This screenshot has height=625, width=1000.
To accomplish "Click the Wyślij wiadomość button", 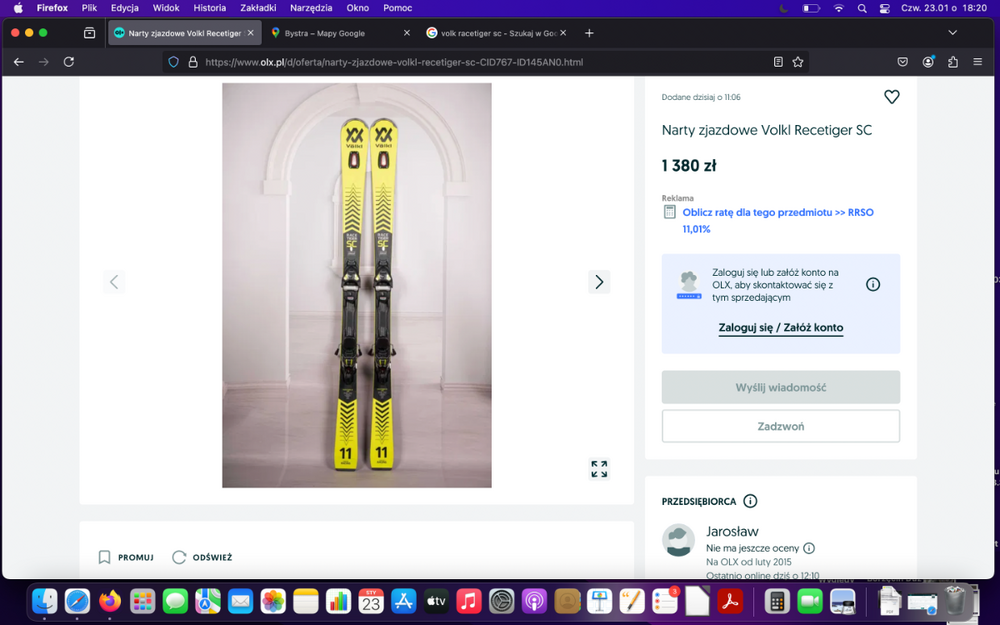I will click(x=780, y=387).
